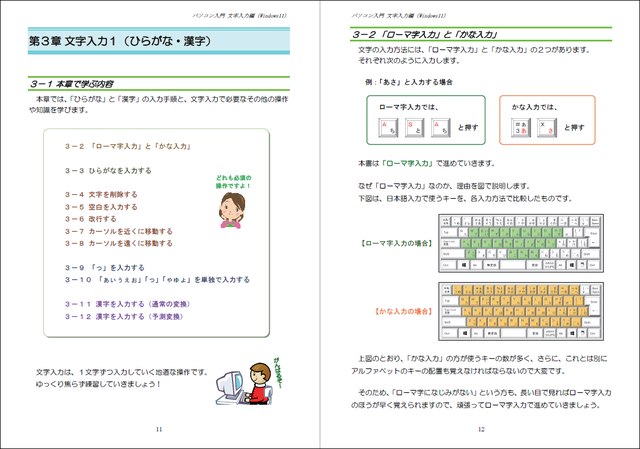The width and height of the screenshot is (640, 449).
Task: Click the boy at computer illustration
Action: pos(245,384)
